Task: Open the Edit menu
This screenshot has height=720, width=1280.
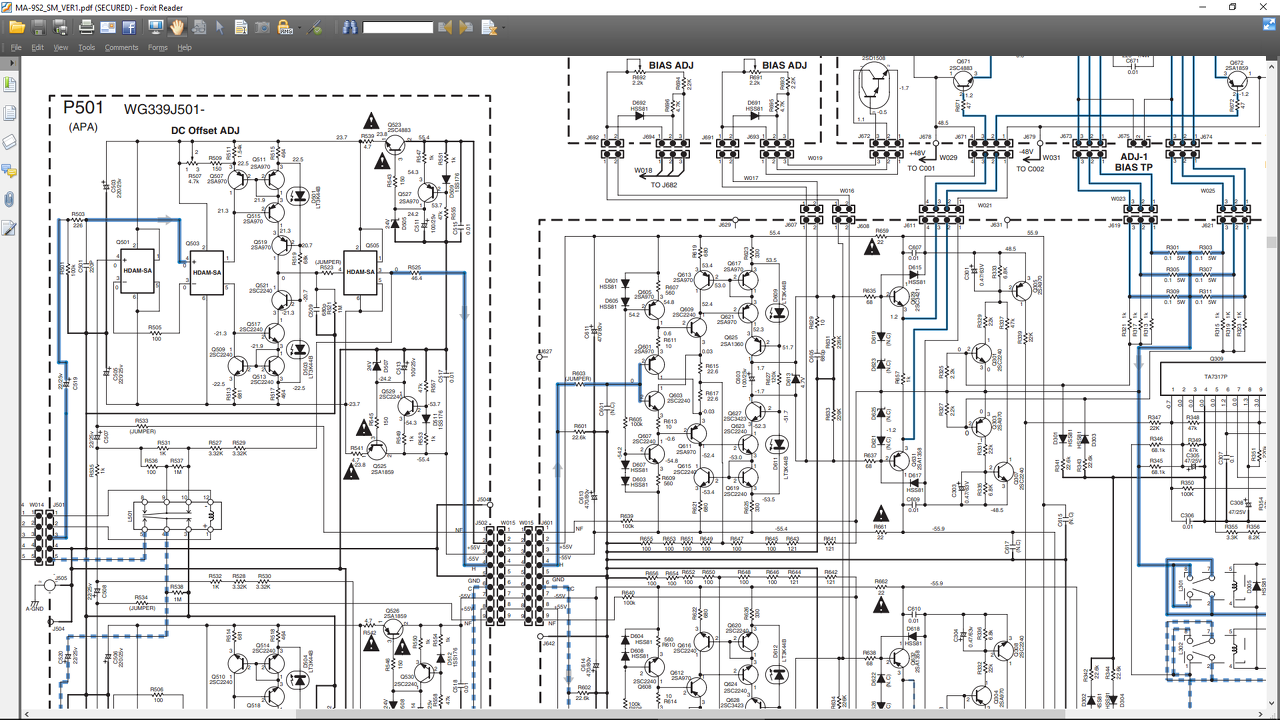Action: 37,47
